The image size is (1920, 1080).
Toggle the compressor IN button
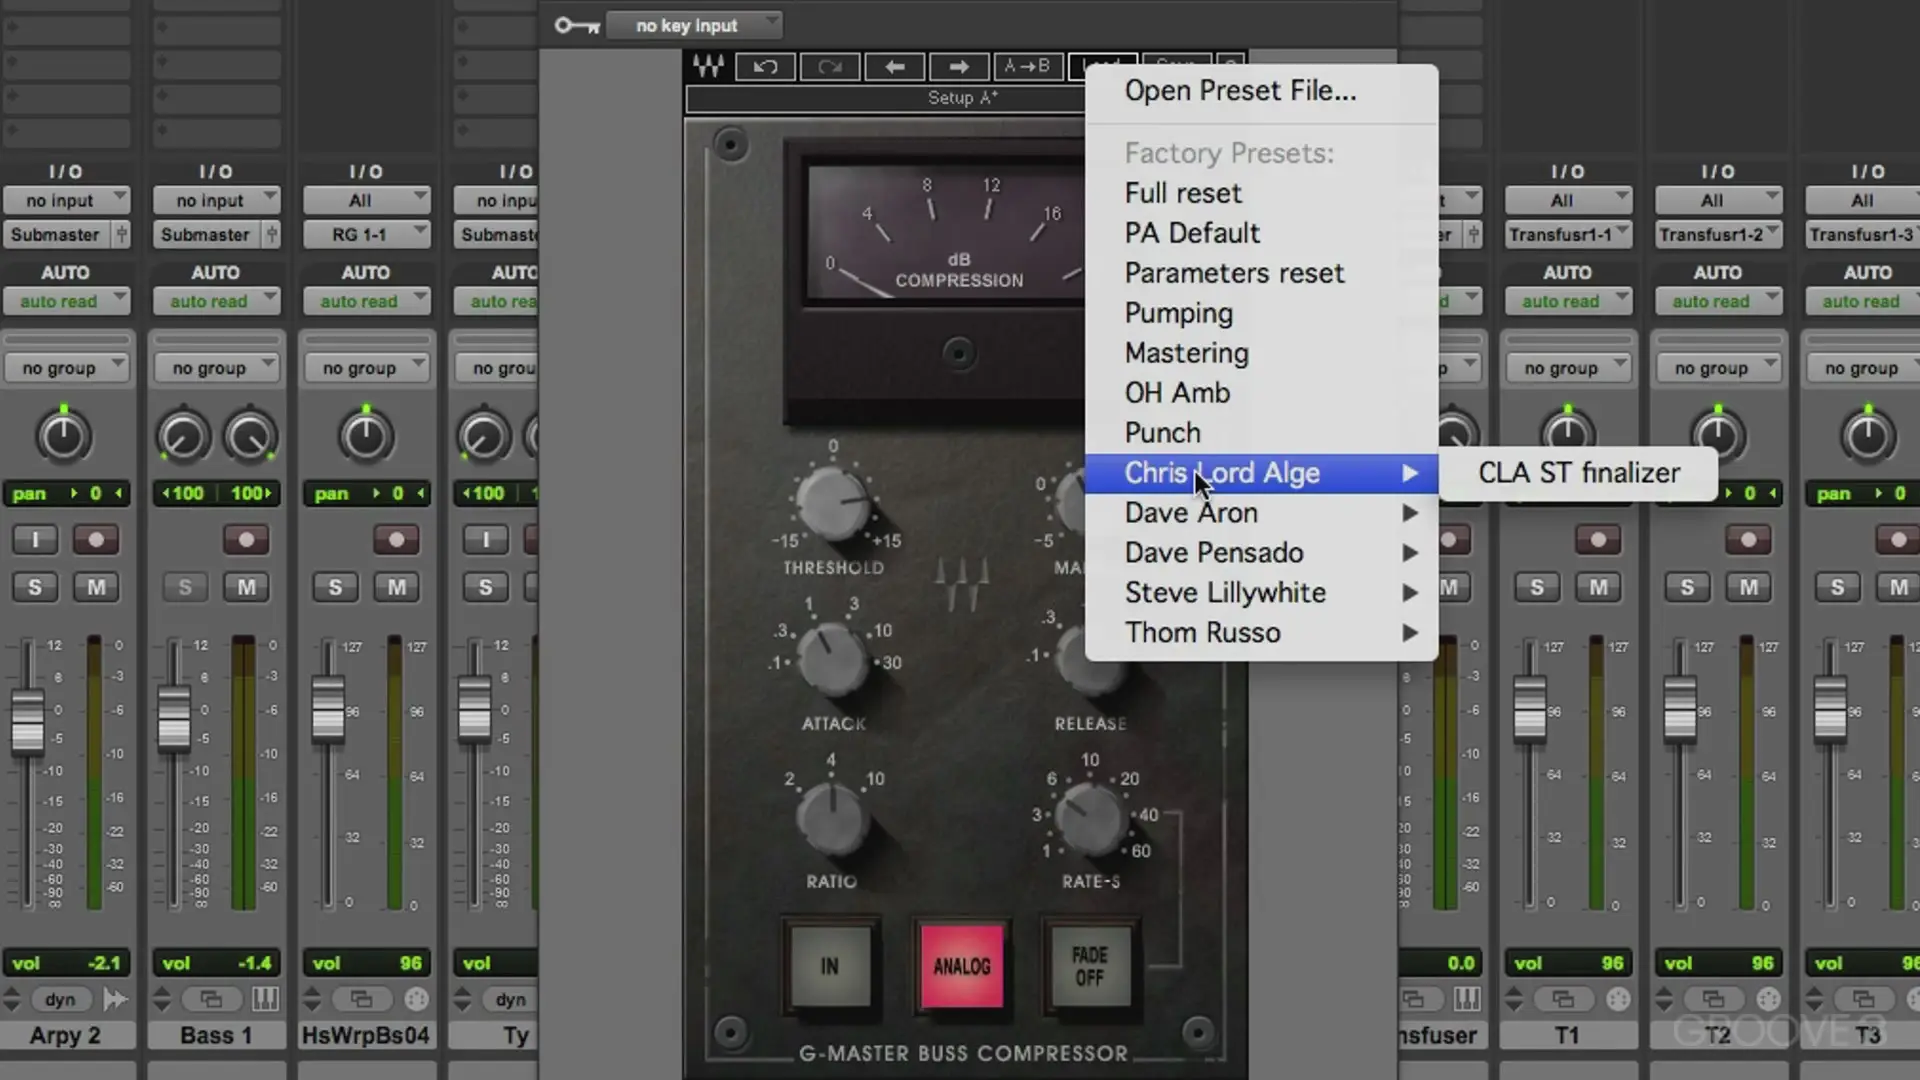830,966
